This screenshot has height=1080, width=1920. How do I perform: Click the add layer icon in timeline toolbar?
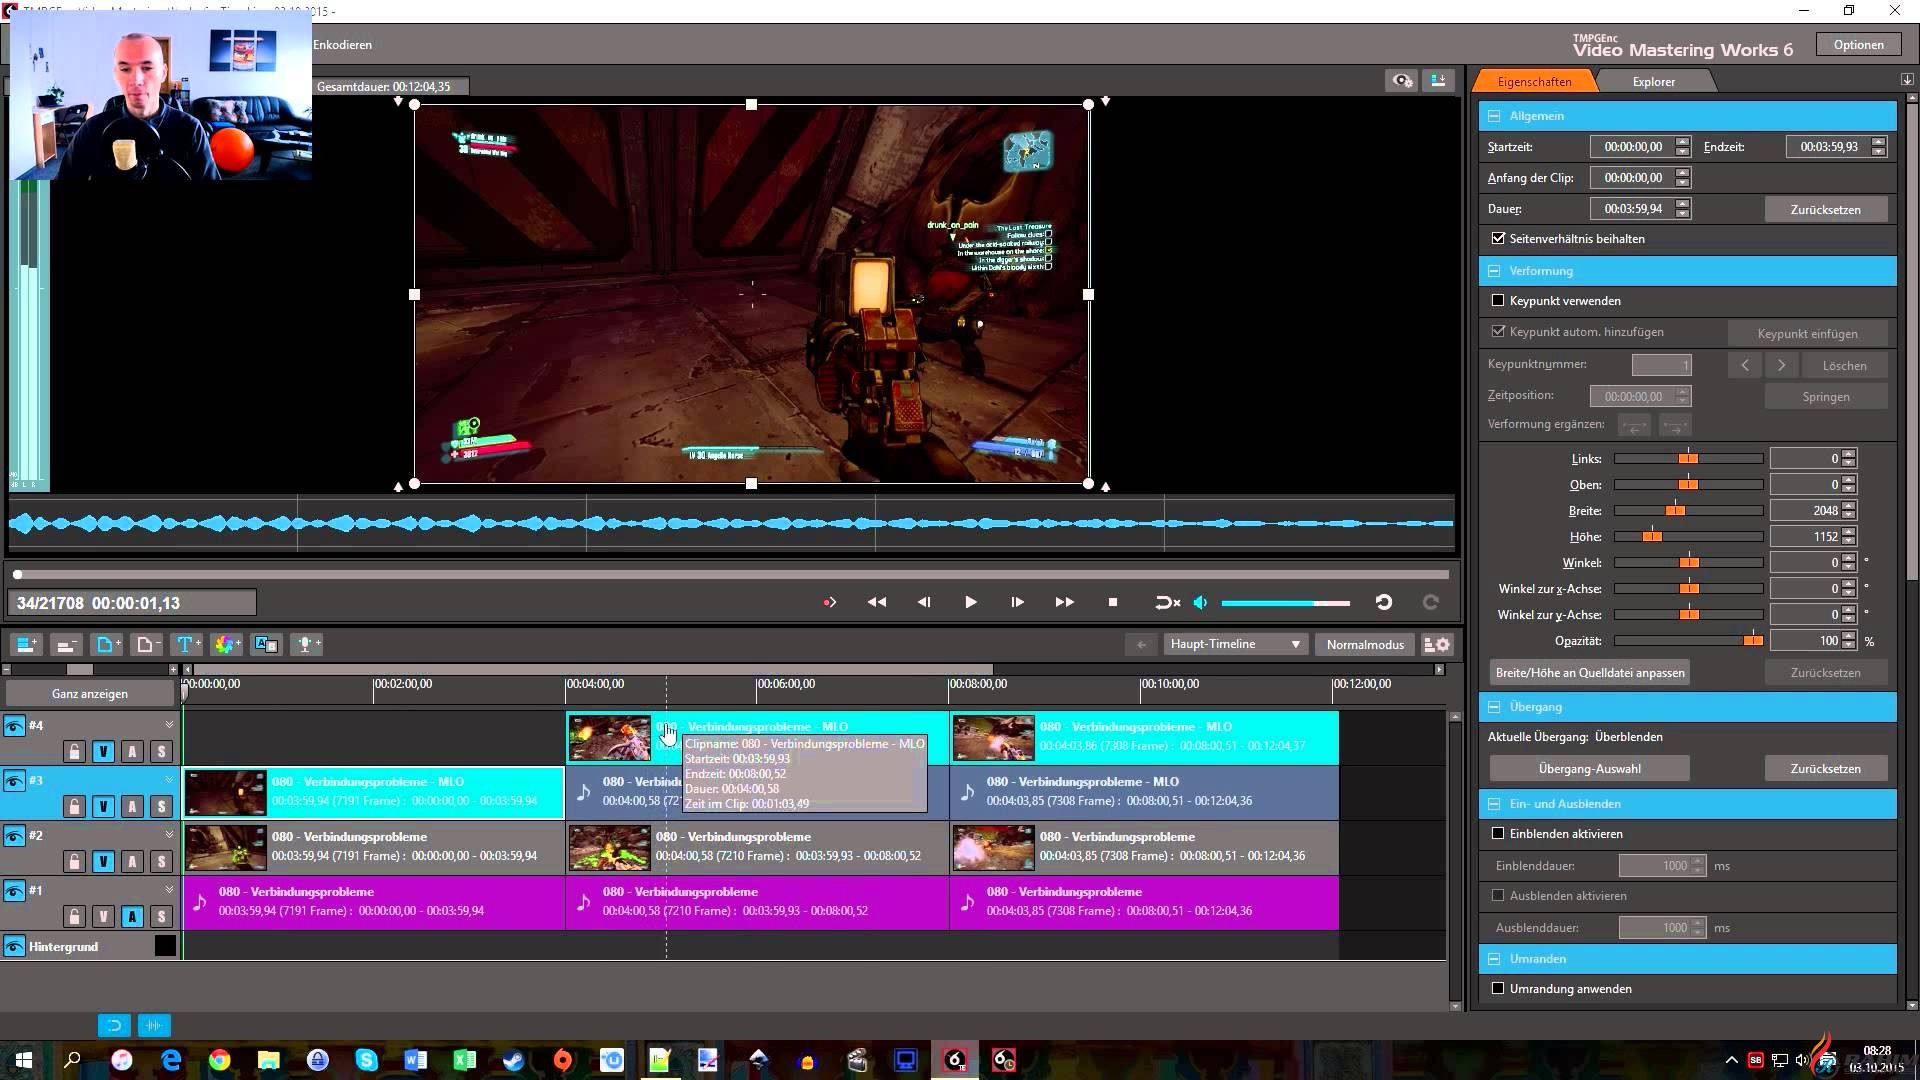(26, 645)
